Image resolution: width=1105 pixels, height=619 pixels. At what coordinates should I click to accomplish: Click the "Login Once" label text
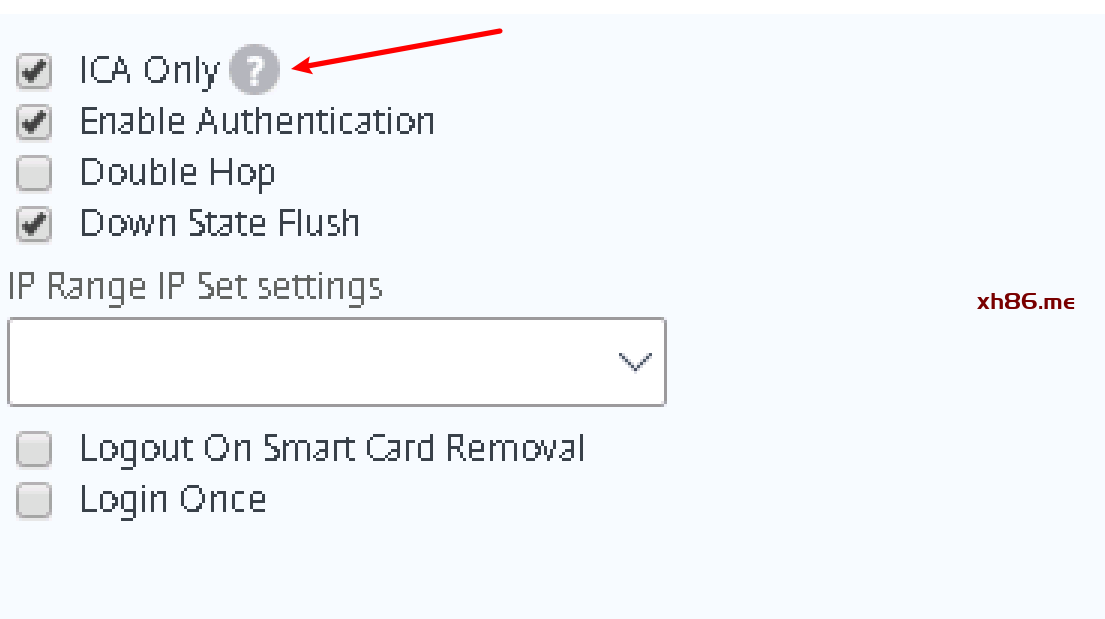pos(173,499)
